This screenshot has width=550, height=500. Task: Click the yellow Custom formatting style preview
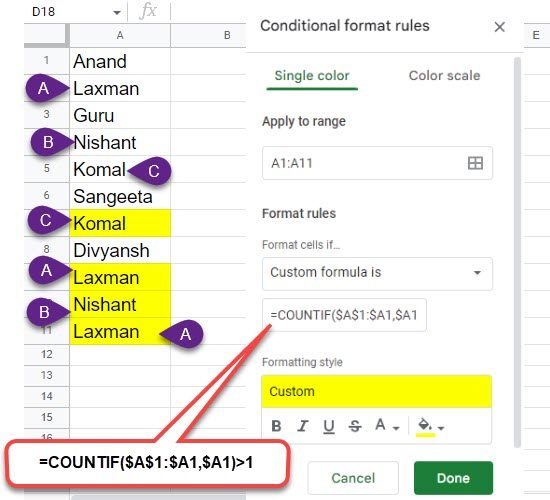377,392
